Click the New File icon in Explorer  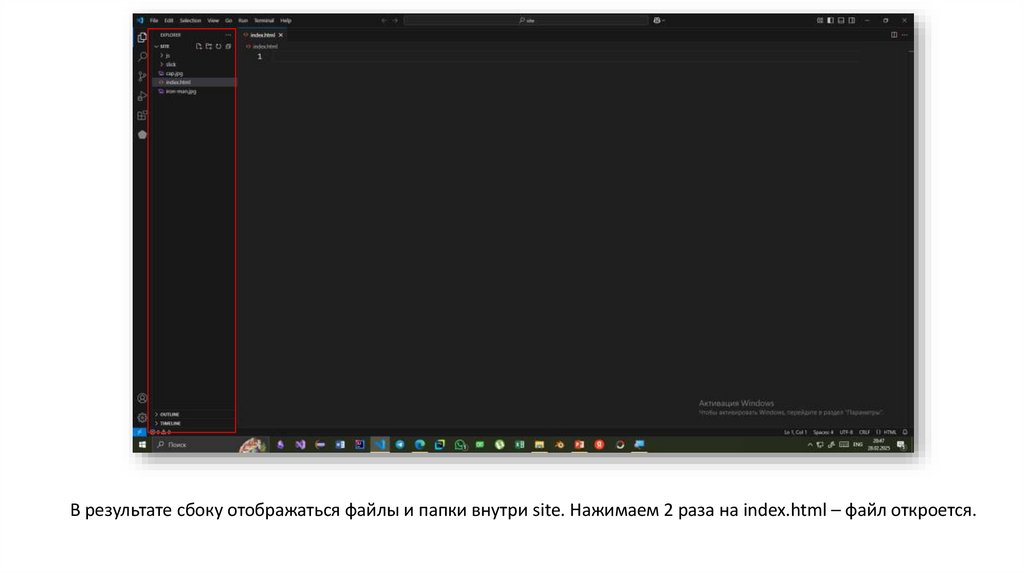[199, 46]
